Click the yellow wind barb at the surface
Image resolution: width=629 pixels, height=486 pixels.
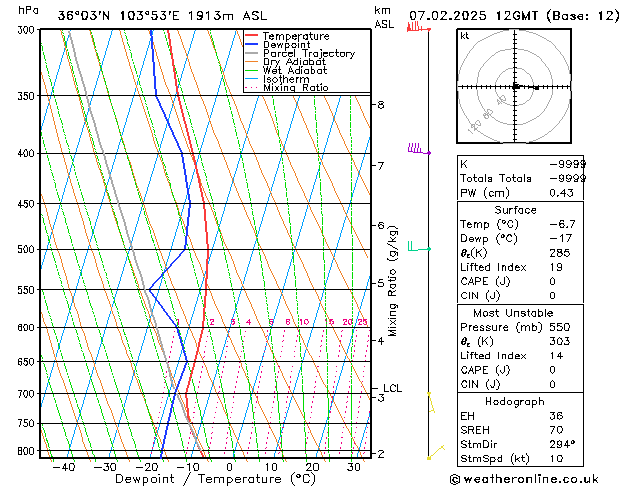(436, 452)
